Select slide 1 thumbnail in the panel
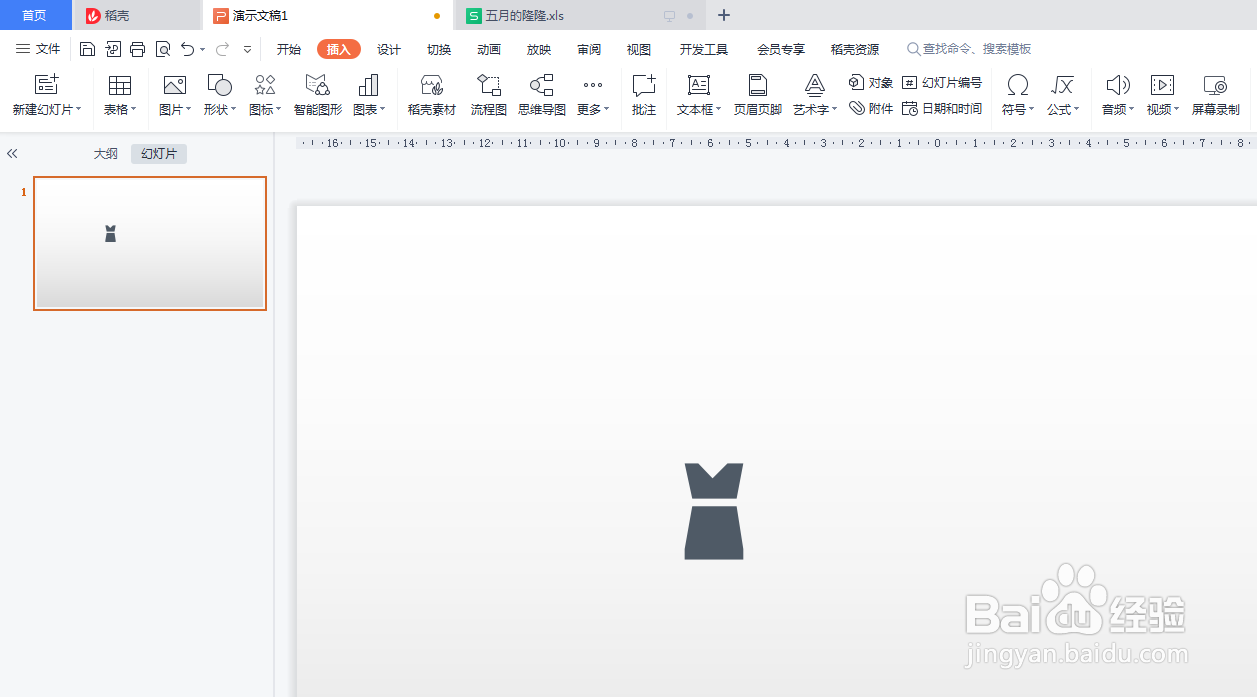 150,243
